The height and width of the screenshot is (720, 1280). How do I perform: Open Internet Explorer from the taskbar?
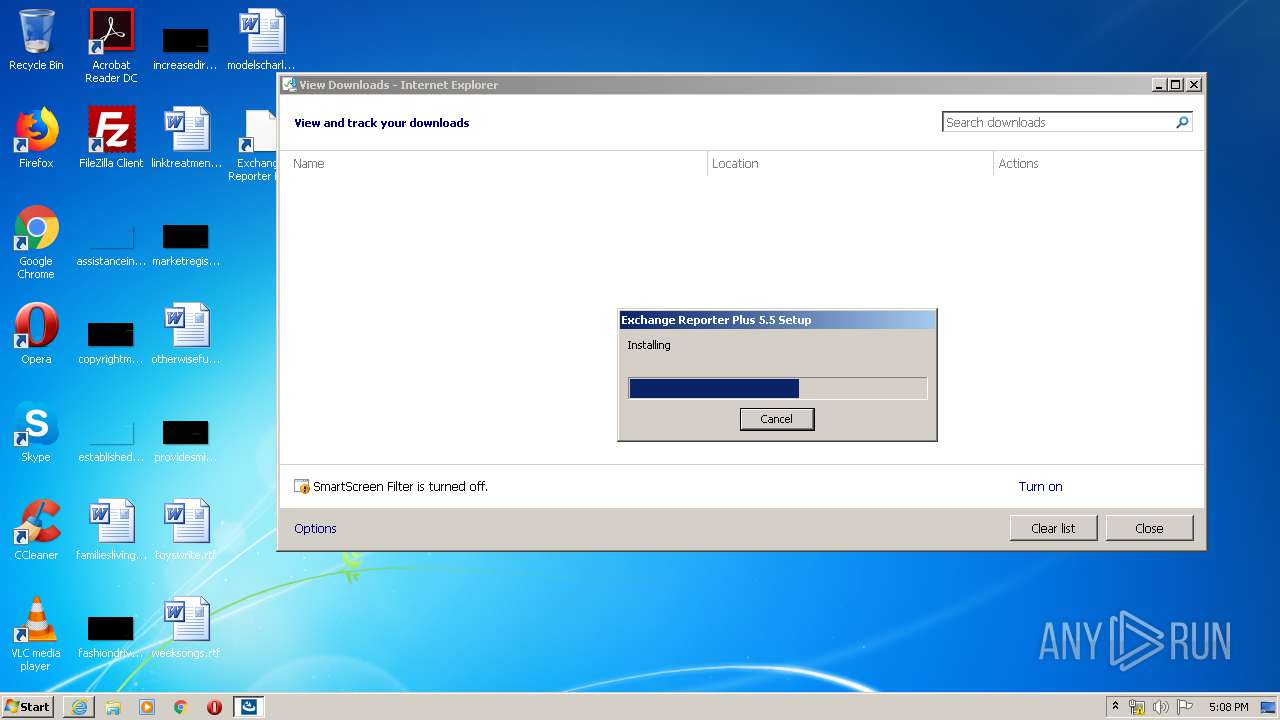(x=79, y=707)
